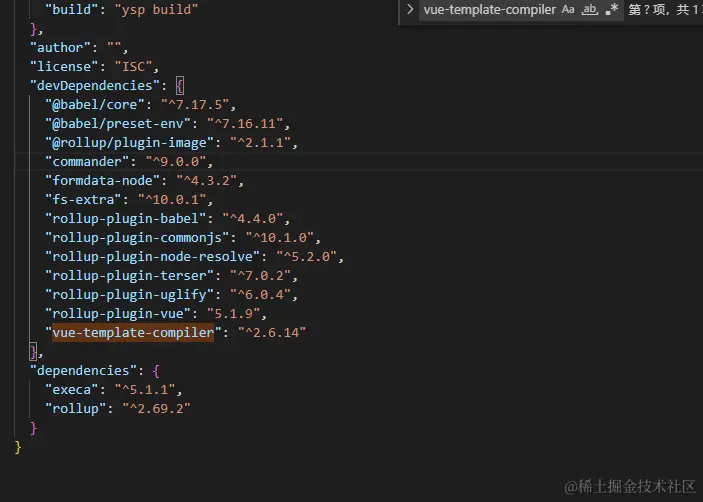Click the "^7.0.2" version value

point(260,276)
